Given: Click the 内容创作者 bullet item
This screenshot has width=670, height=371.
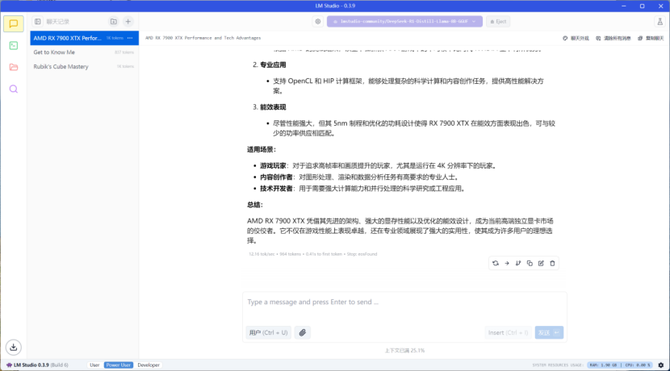Looking at the screenshot, I should point(359,177).
